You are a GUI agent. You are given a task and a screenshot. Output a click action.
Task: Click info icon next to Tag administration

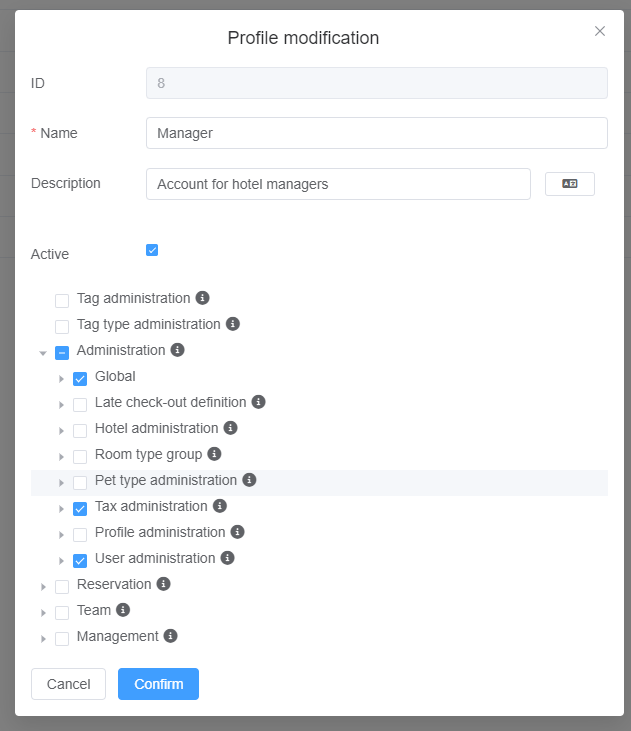[202, 298]
